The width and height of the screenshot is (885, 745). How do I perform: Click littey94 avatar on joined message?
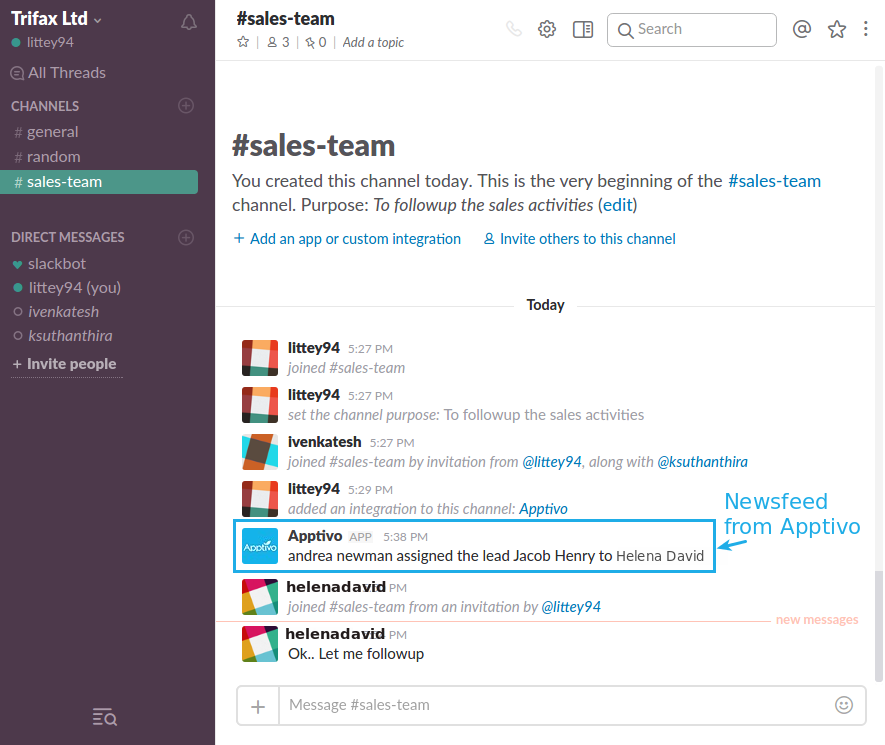coord(260,358)
